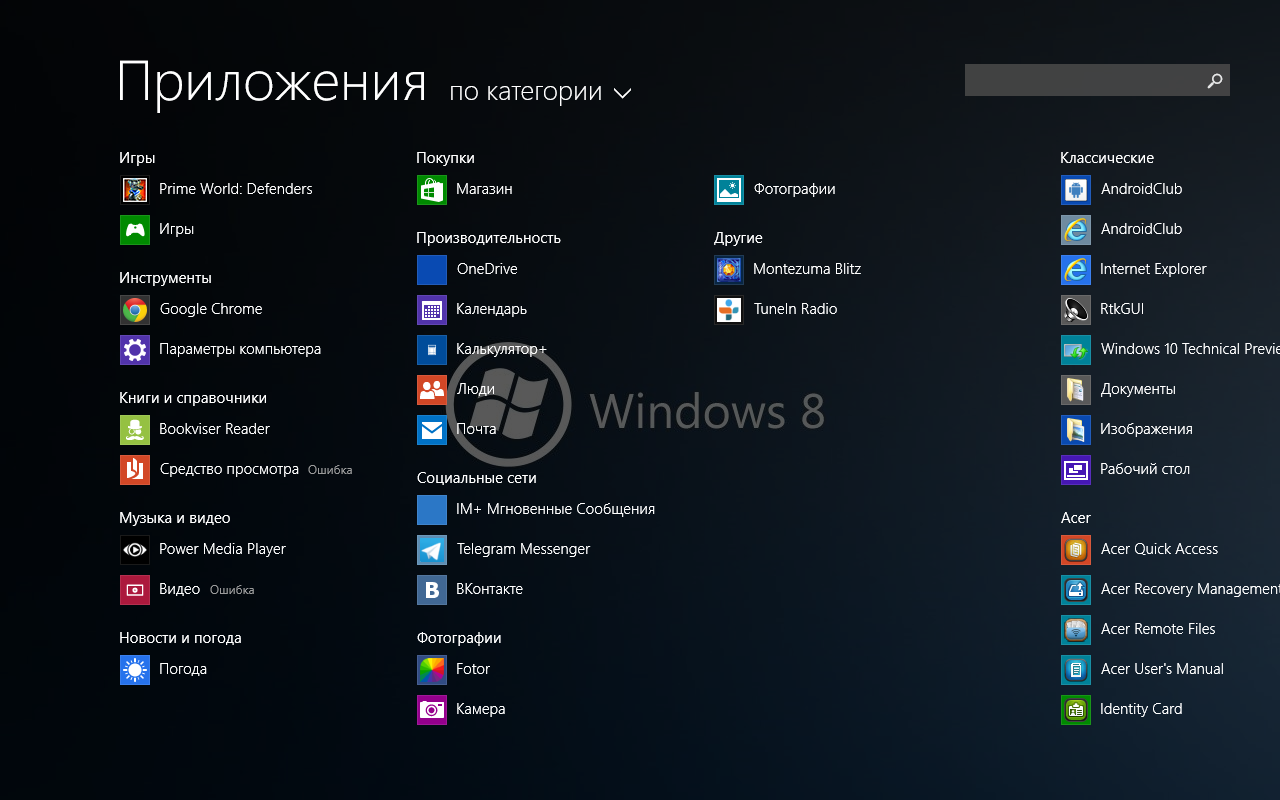1280x800 pixels.
Task: Launch the Погода weather app
Action: [x=182, y=669]
